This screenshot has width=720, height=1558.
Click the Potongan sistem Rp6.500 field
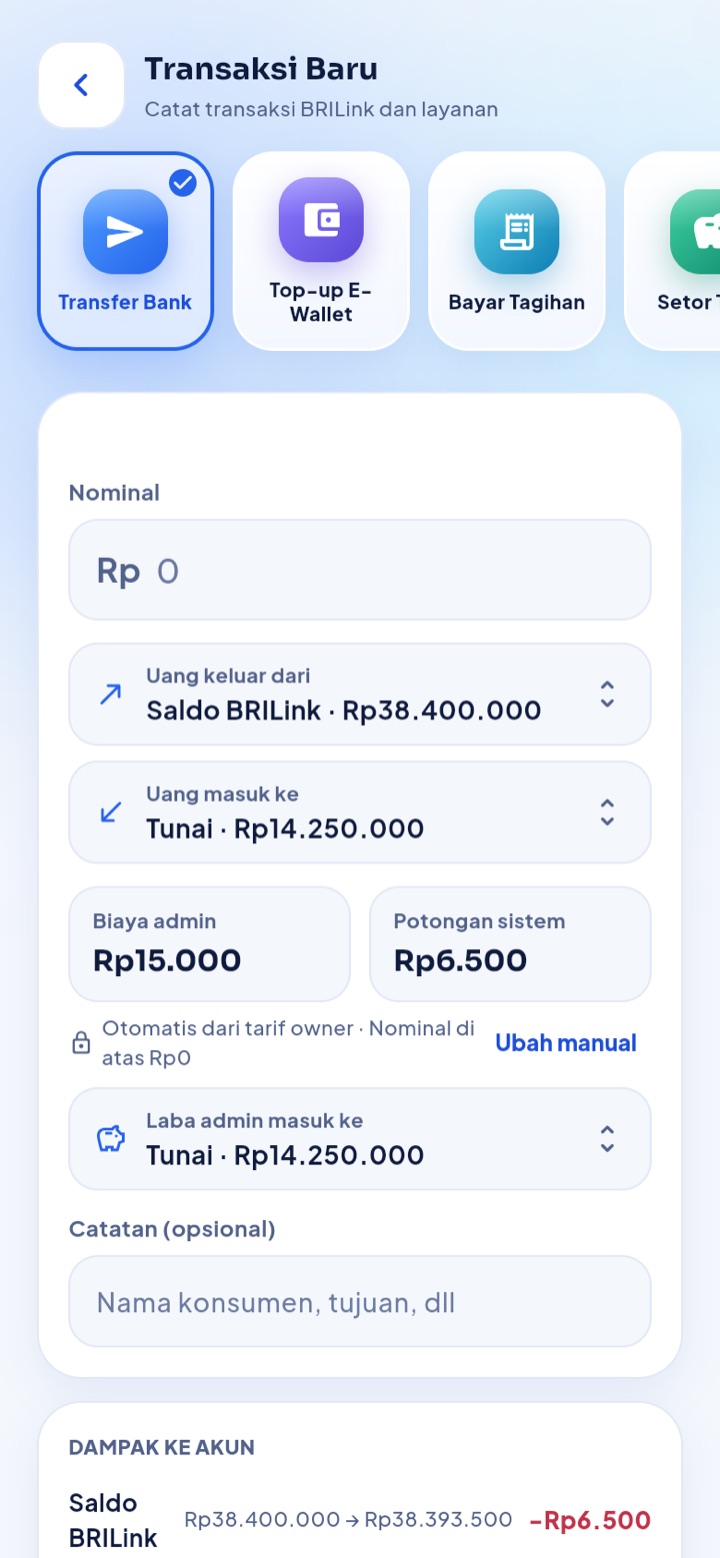510,944
